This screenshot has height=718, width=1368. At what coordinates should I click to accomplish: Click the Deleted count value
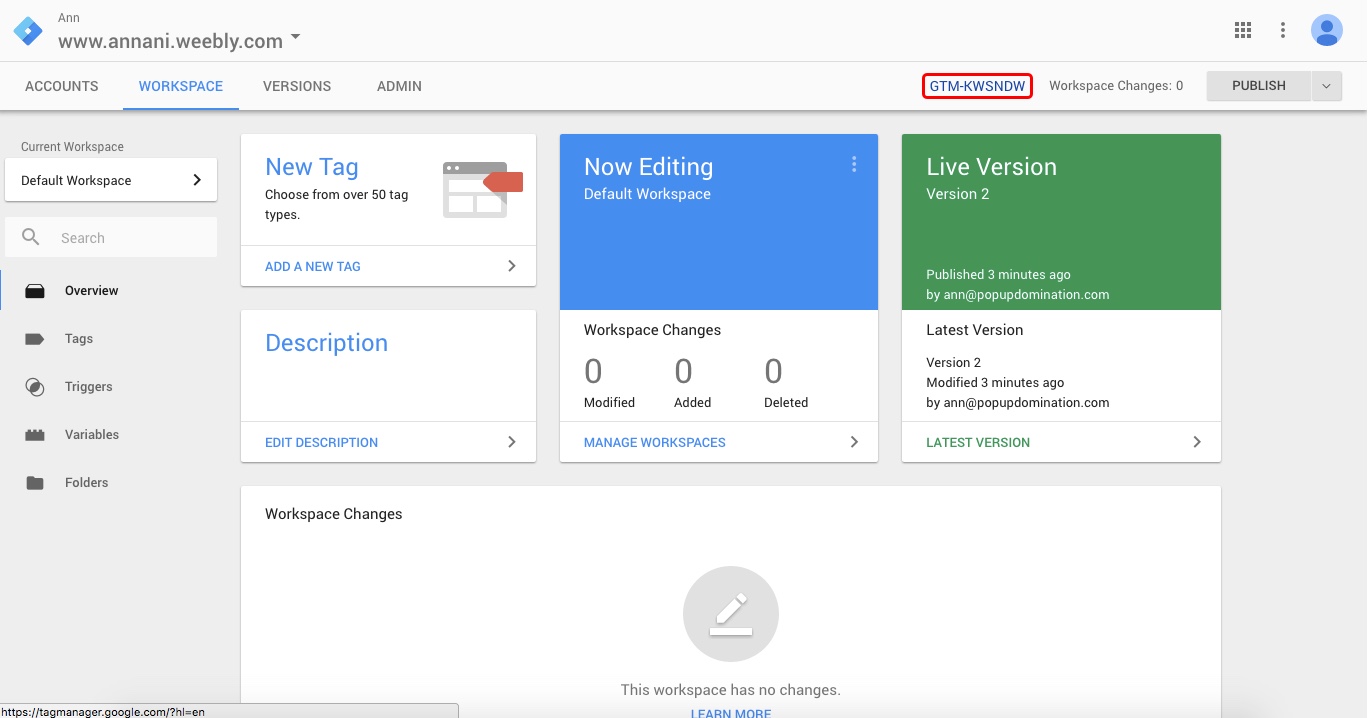coord(773,372)
